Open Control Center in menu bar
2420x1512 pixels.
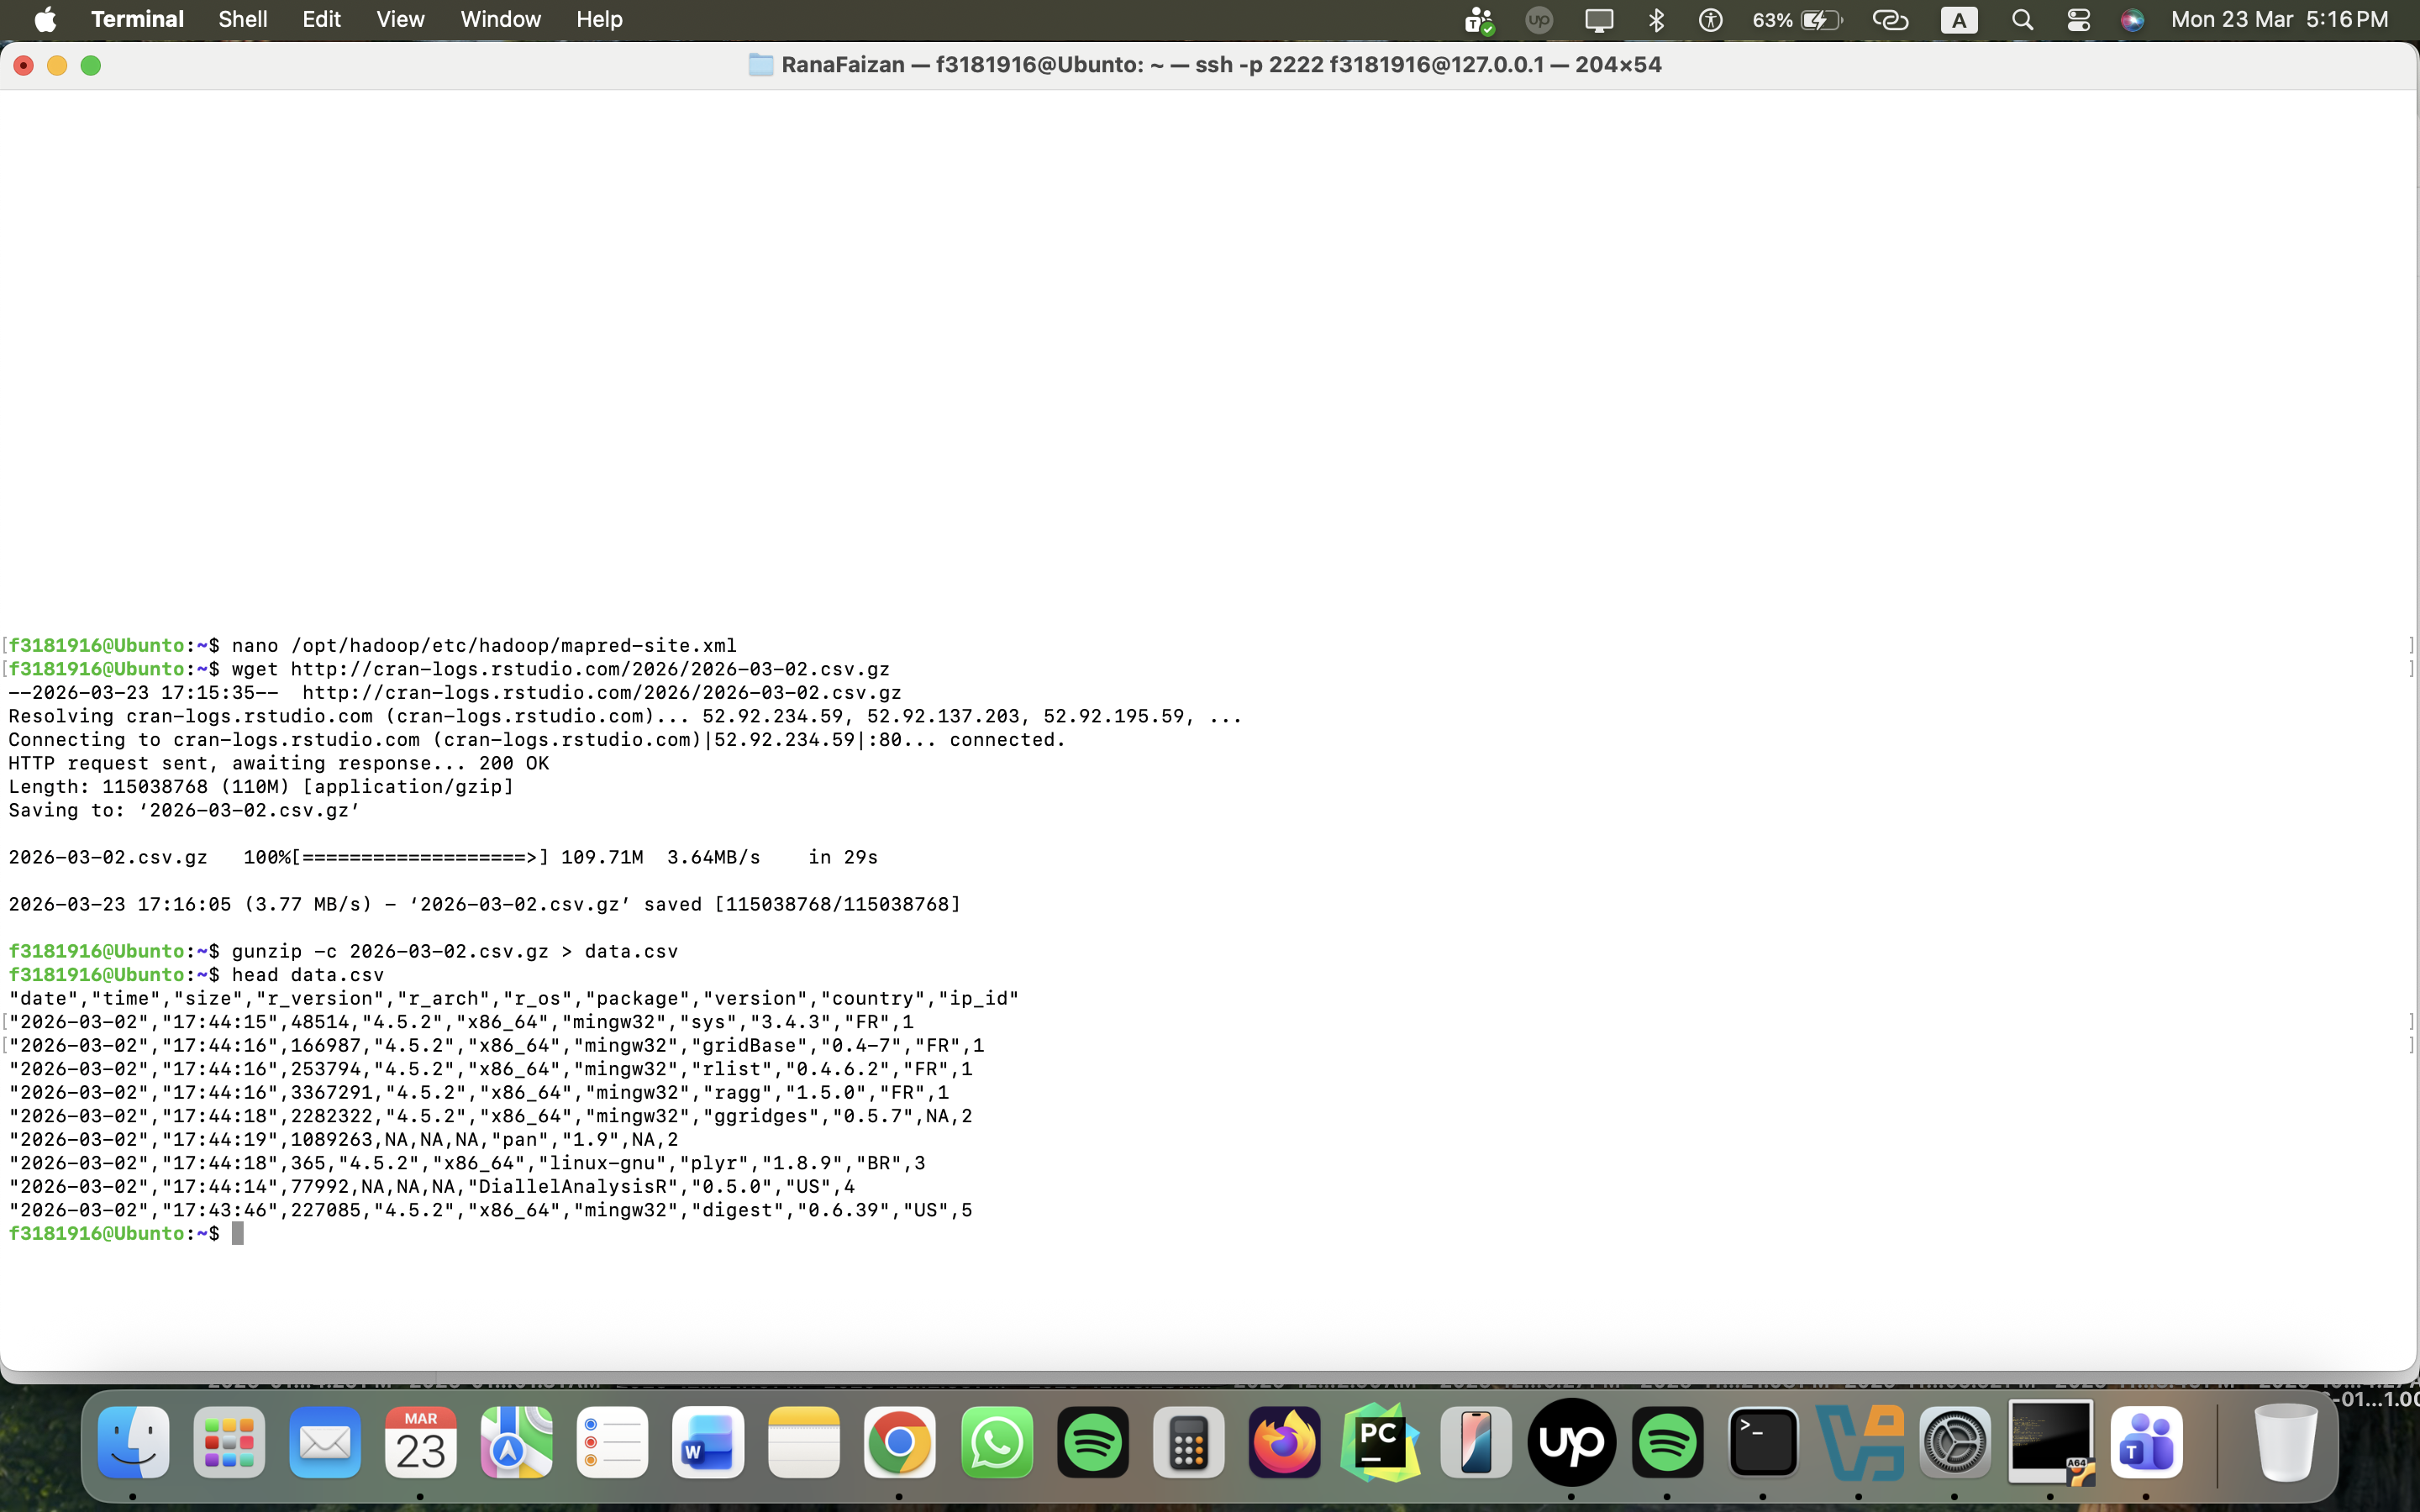tap(2078, 19)
